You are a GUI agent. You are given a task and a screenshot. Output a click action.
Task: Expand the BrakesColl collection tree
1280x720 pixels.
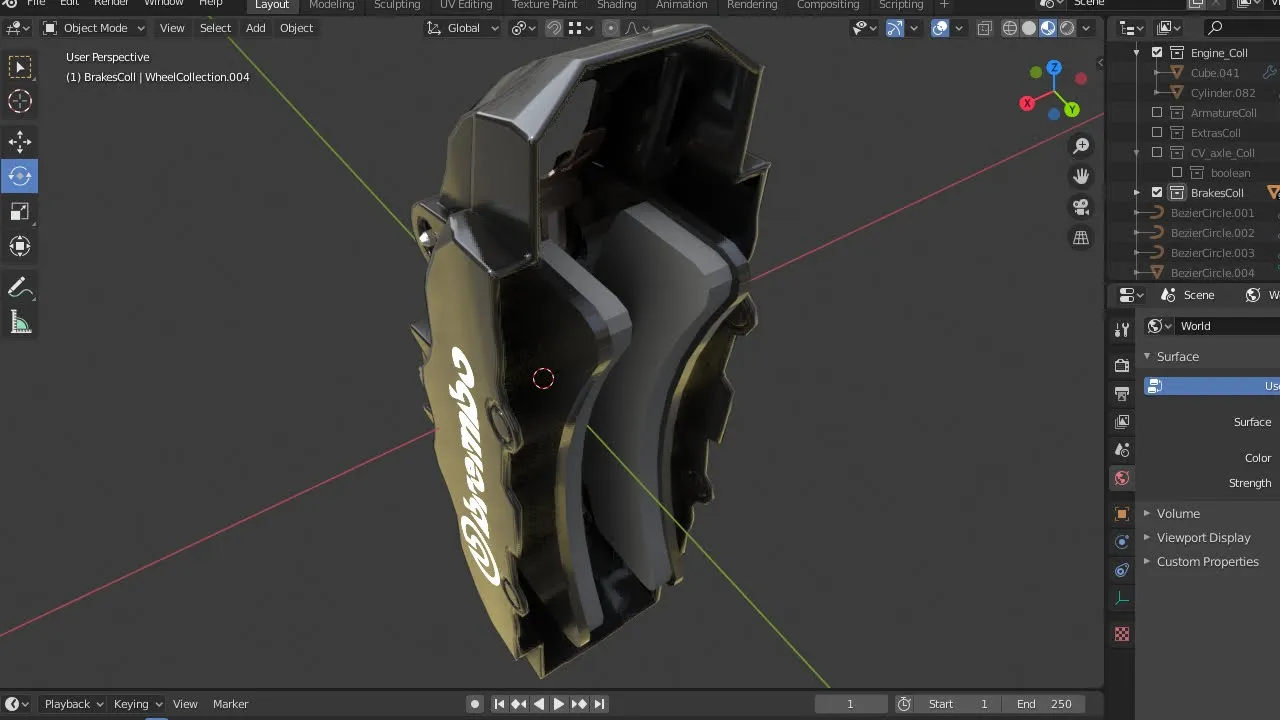click(1137, 193)
